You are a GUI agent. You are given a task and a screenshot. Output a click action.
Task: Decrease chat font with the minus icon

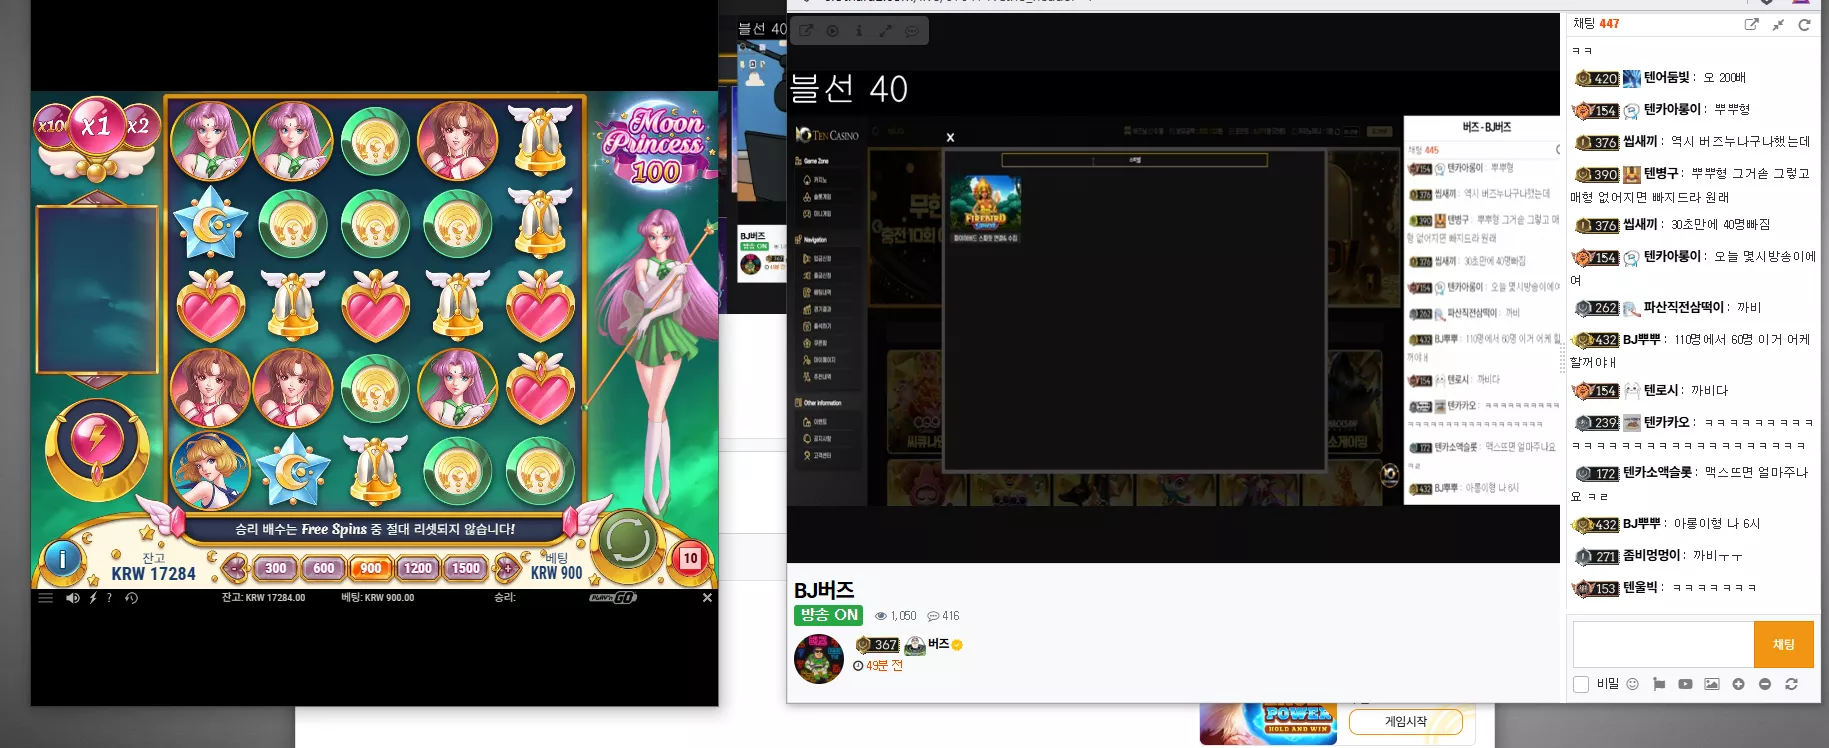[1765, 684]
